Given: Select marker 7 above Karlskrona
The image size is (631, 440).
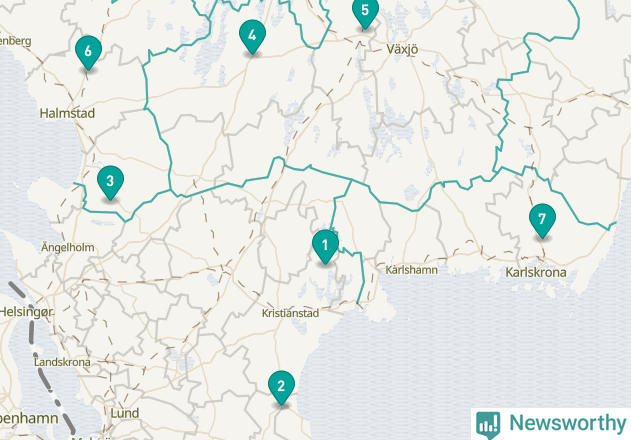Looking at the screenshot, I should 542,219.
